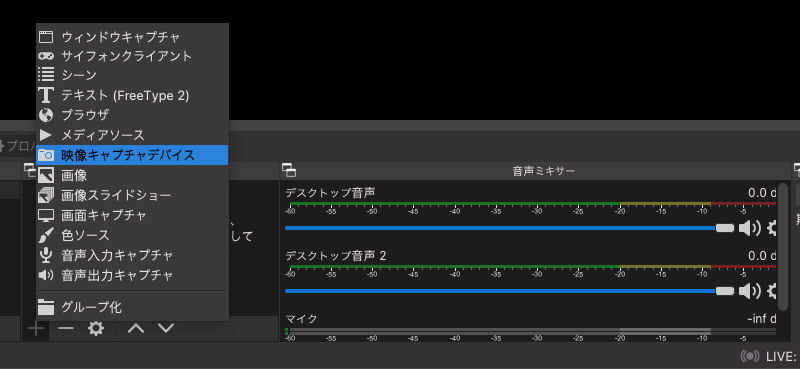Click the 音声ミキサー dock float icon
The width and height of the screenshot is (800, 369).
click(x=289, y=170)
